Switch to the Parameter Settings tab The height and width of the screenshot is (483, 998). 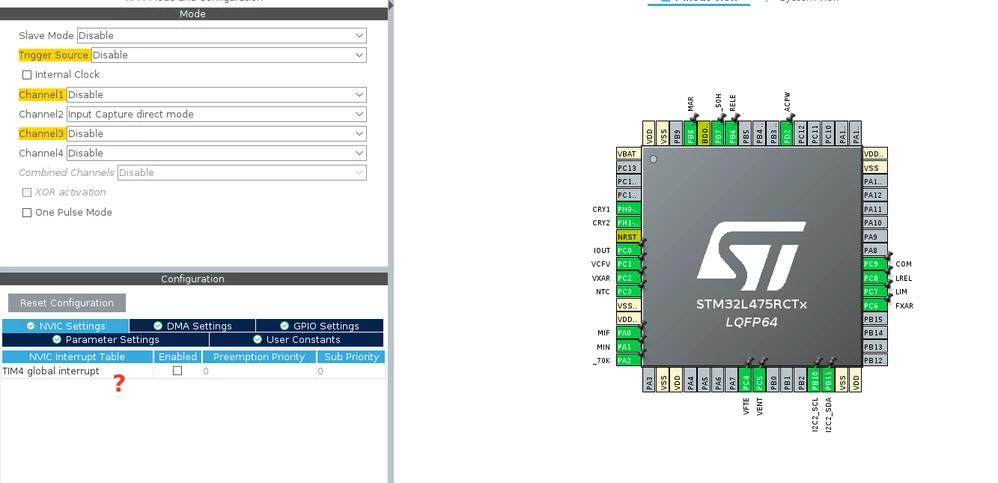pos(106,340)
